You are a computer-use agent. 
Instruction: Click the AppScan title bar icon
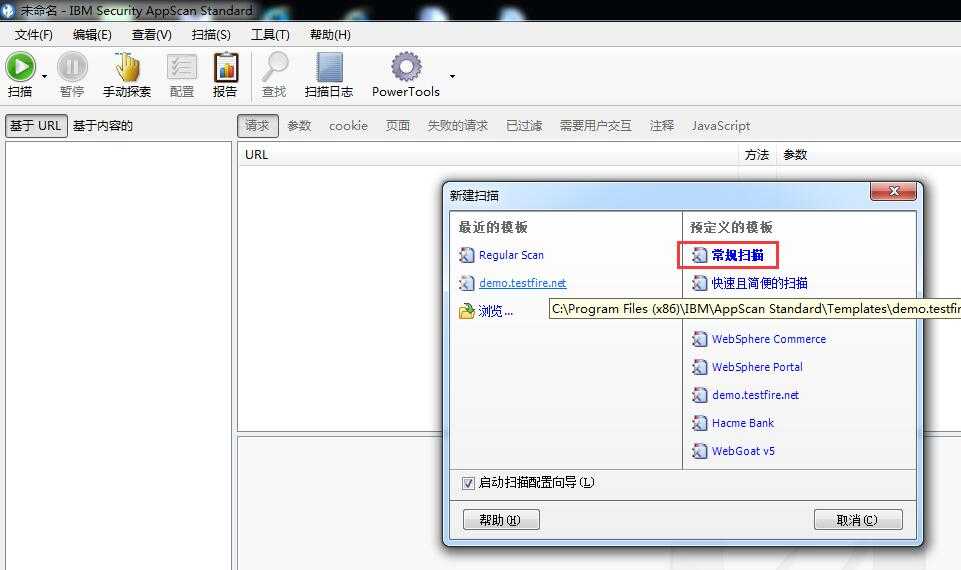7,10
